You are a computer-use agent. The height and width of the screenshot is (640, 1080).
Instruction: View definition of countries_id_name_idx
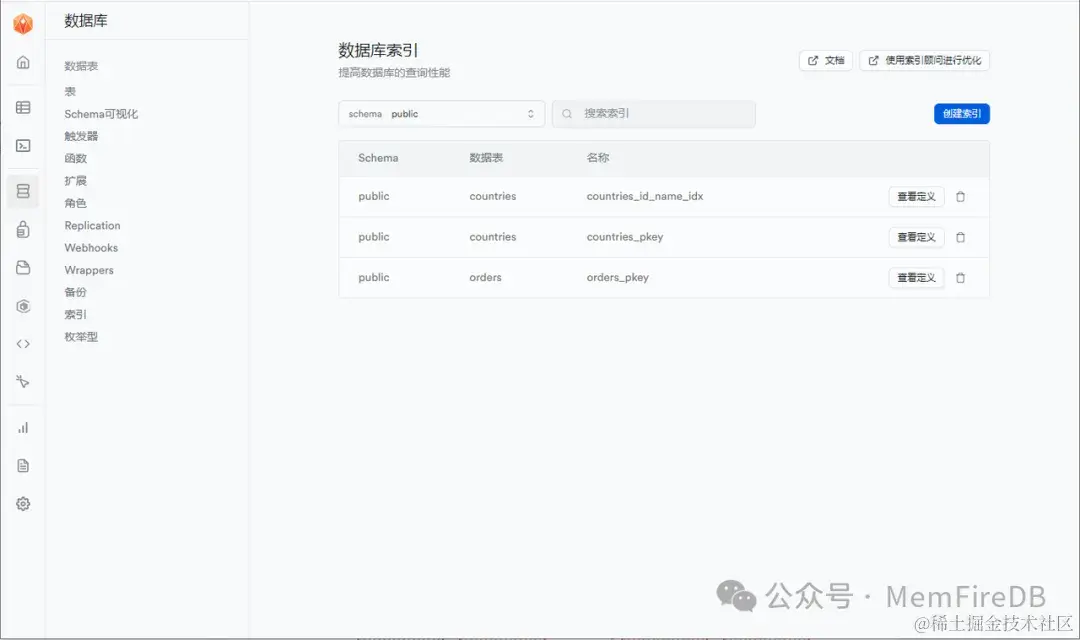coord(916,196)
